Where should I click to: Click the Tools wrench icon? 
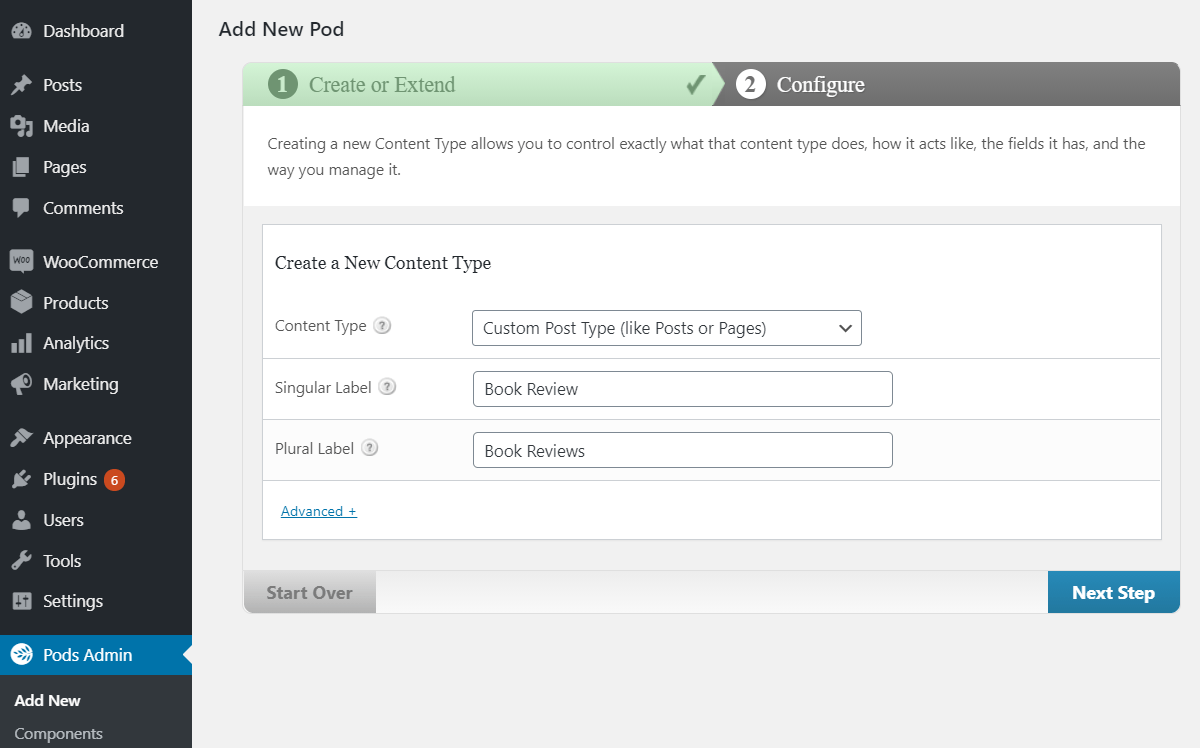tap(22, 560)
